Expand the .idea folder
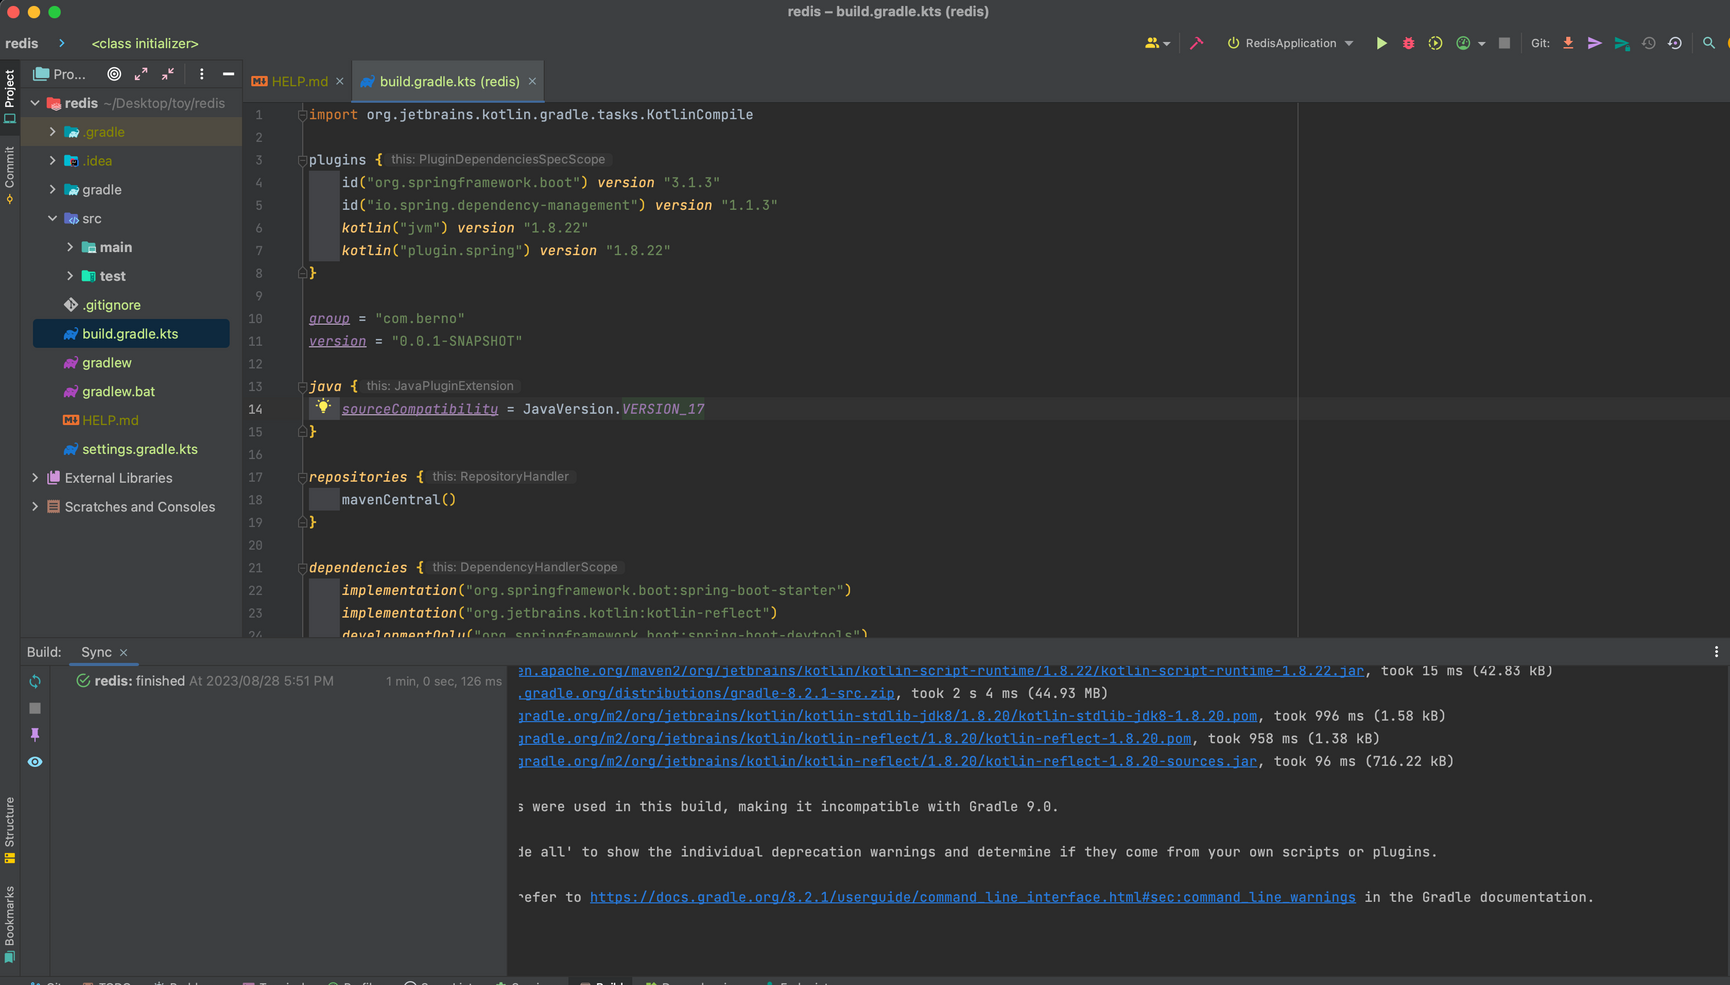This screenshot has width=1730, height=985. click(53, 160)
